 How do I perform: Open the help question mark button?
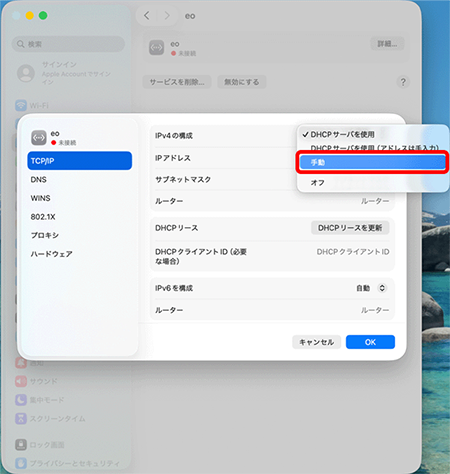tap(403, 82)
